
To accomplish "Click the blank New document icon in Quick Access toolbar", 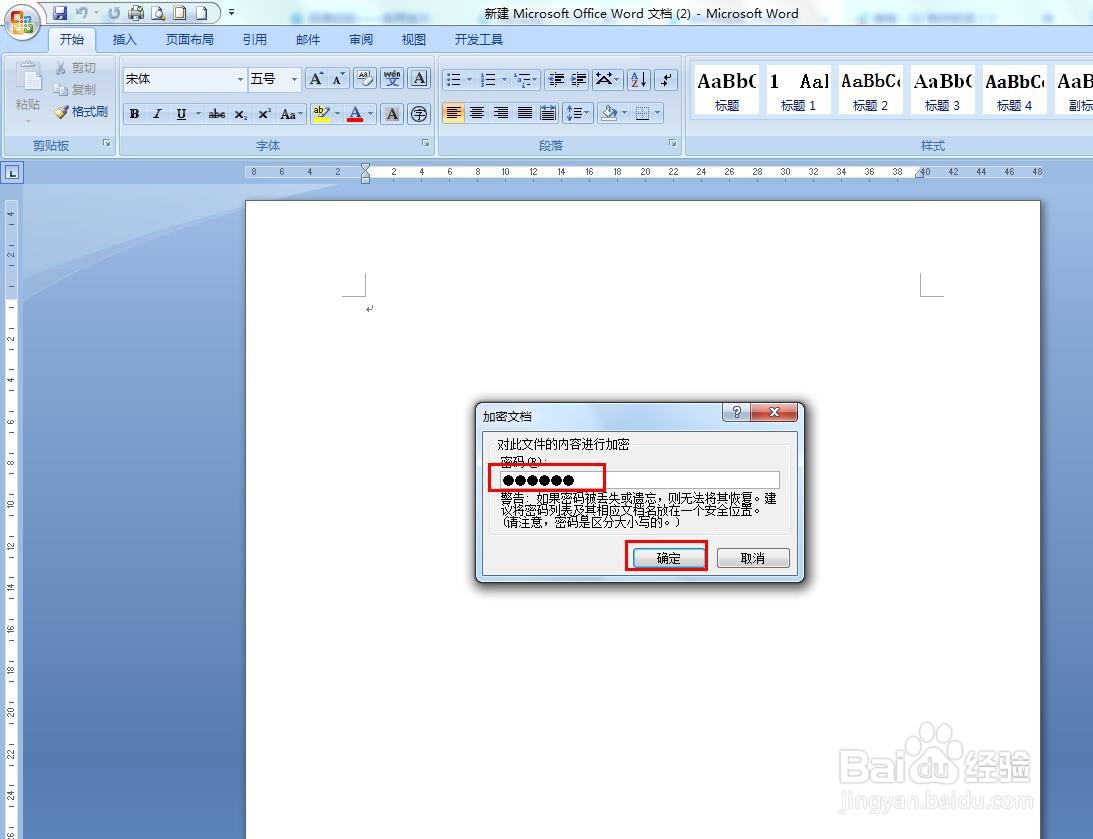I will (x=201, y=13).
